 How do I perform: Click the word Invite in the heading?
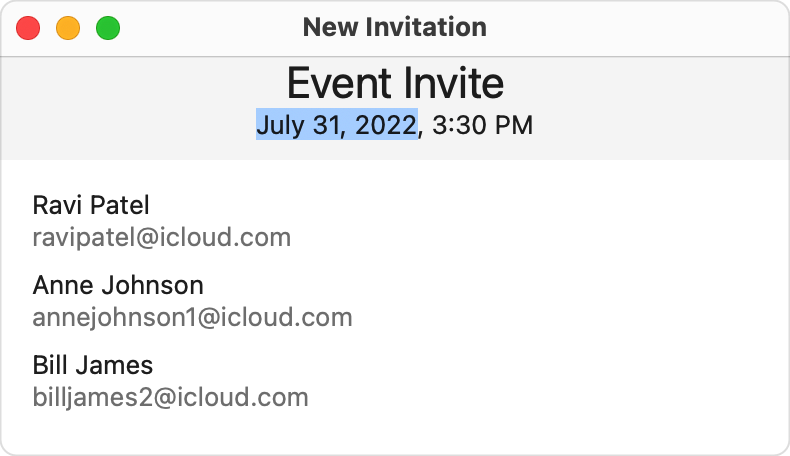click(450, 82)
